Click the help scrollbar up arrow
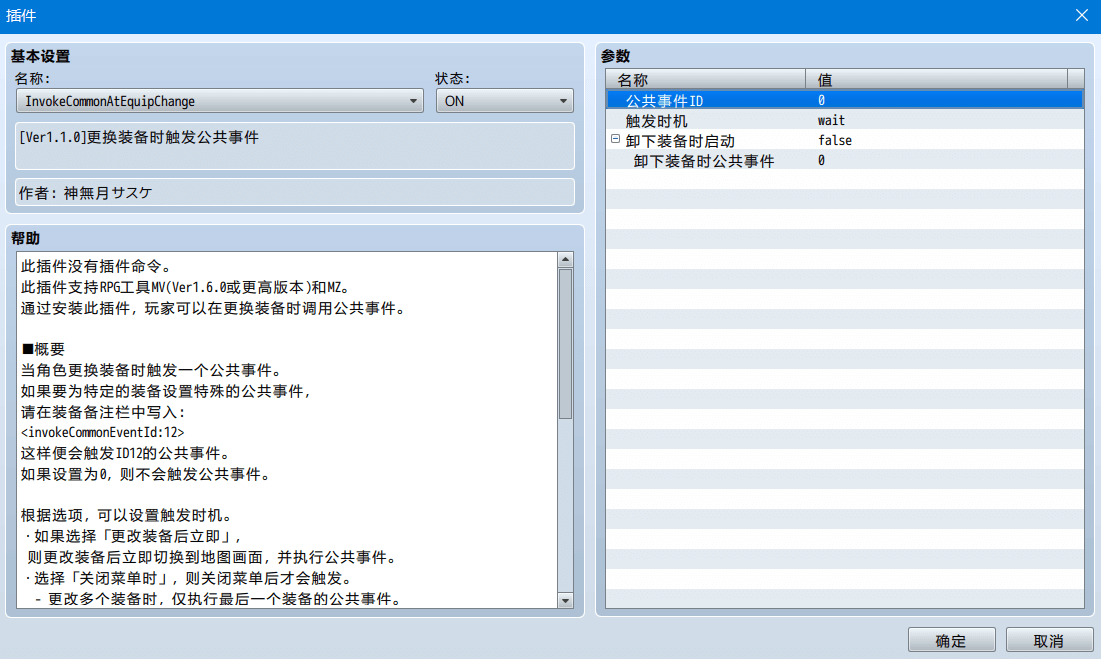The image size is (1101, 659). pos(565,260)
